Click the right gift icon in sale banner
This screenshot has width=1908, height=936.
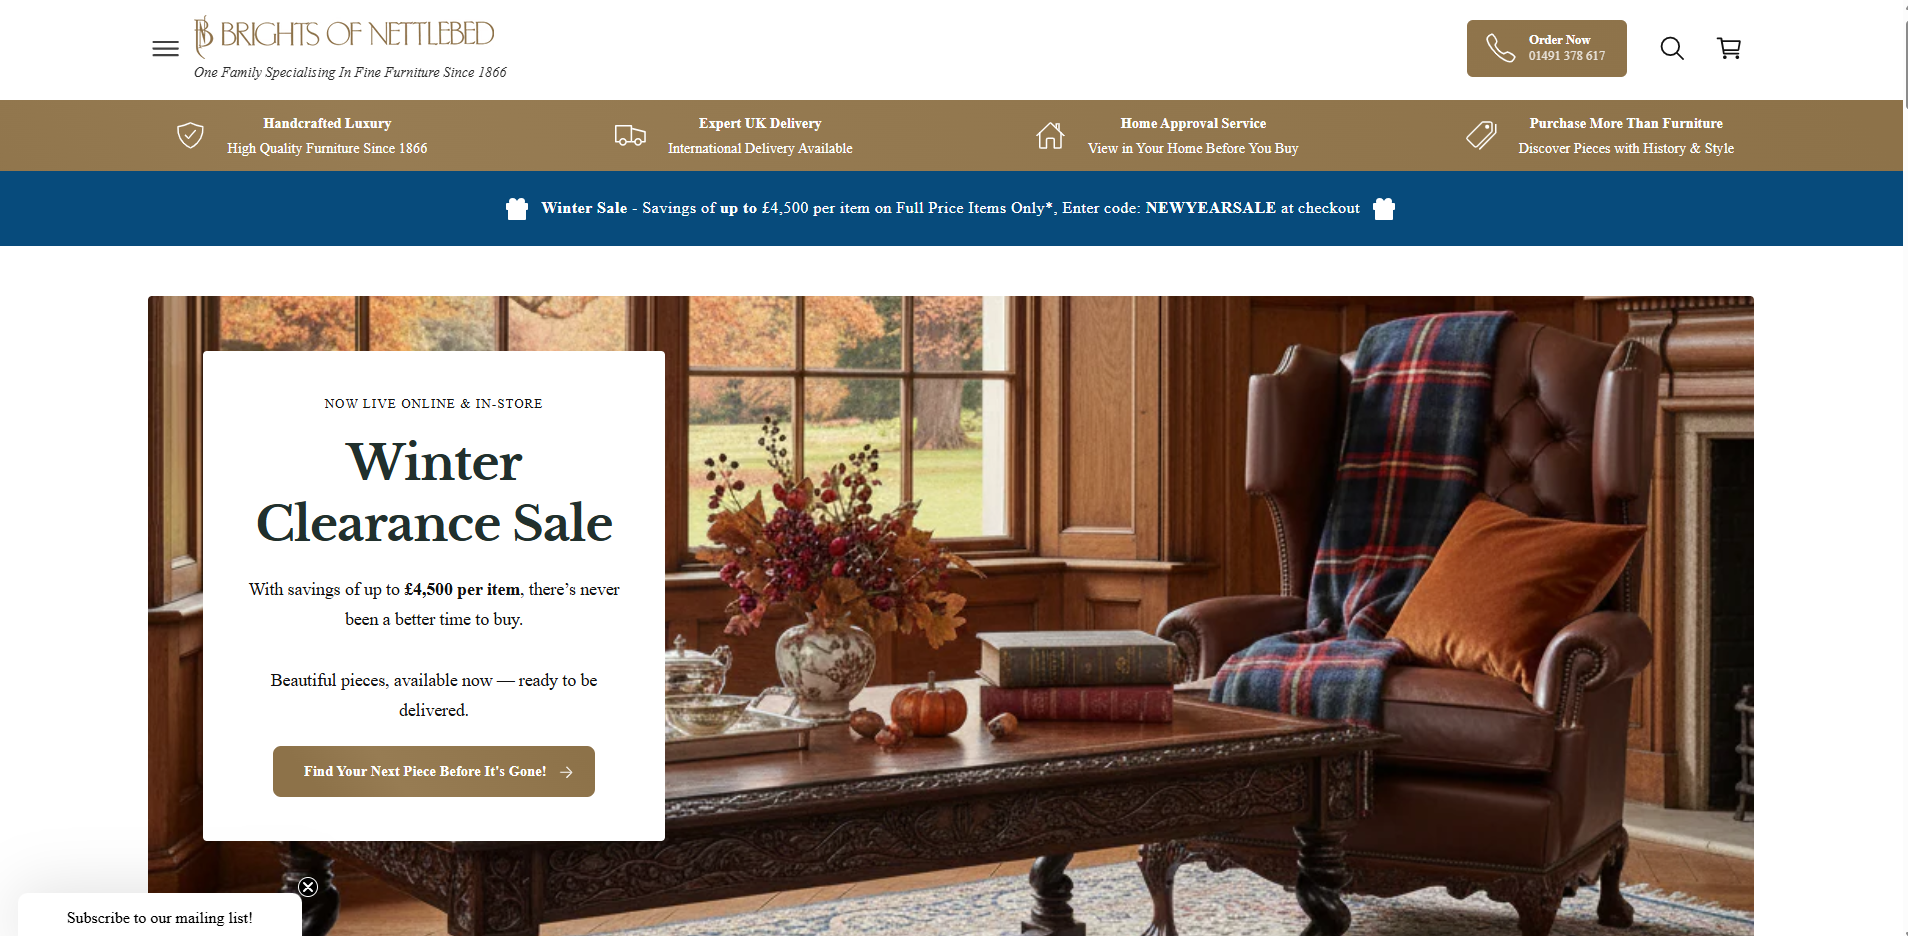click(1384, 208)
